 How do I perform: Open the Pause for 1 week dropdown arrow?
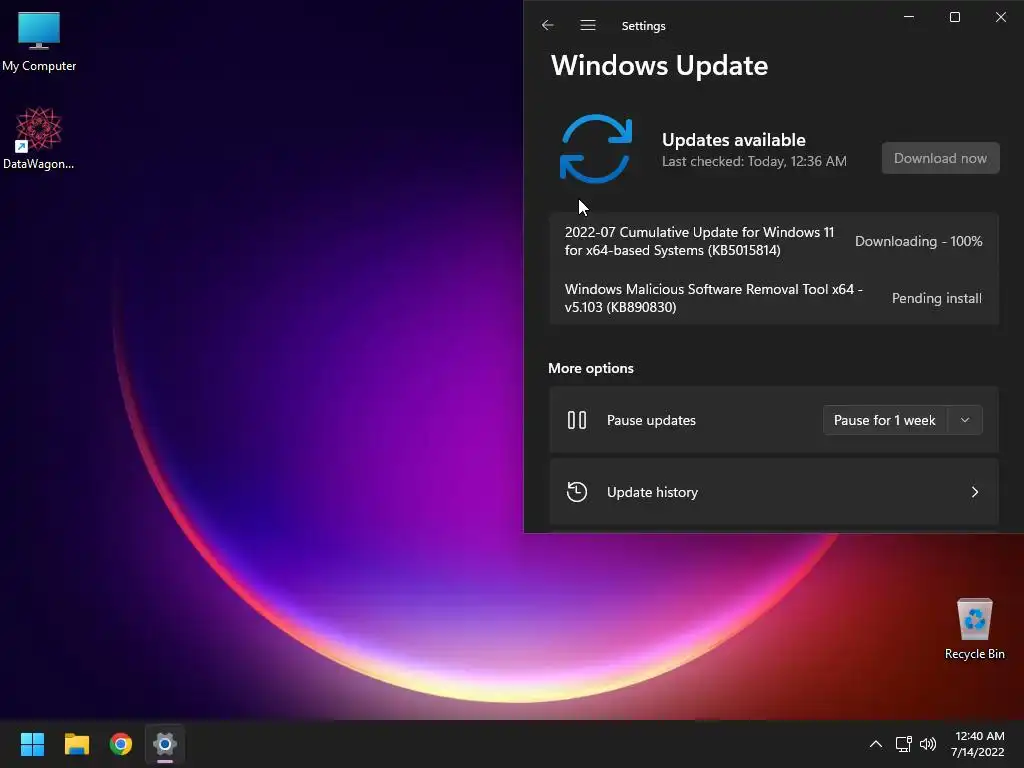965,420
